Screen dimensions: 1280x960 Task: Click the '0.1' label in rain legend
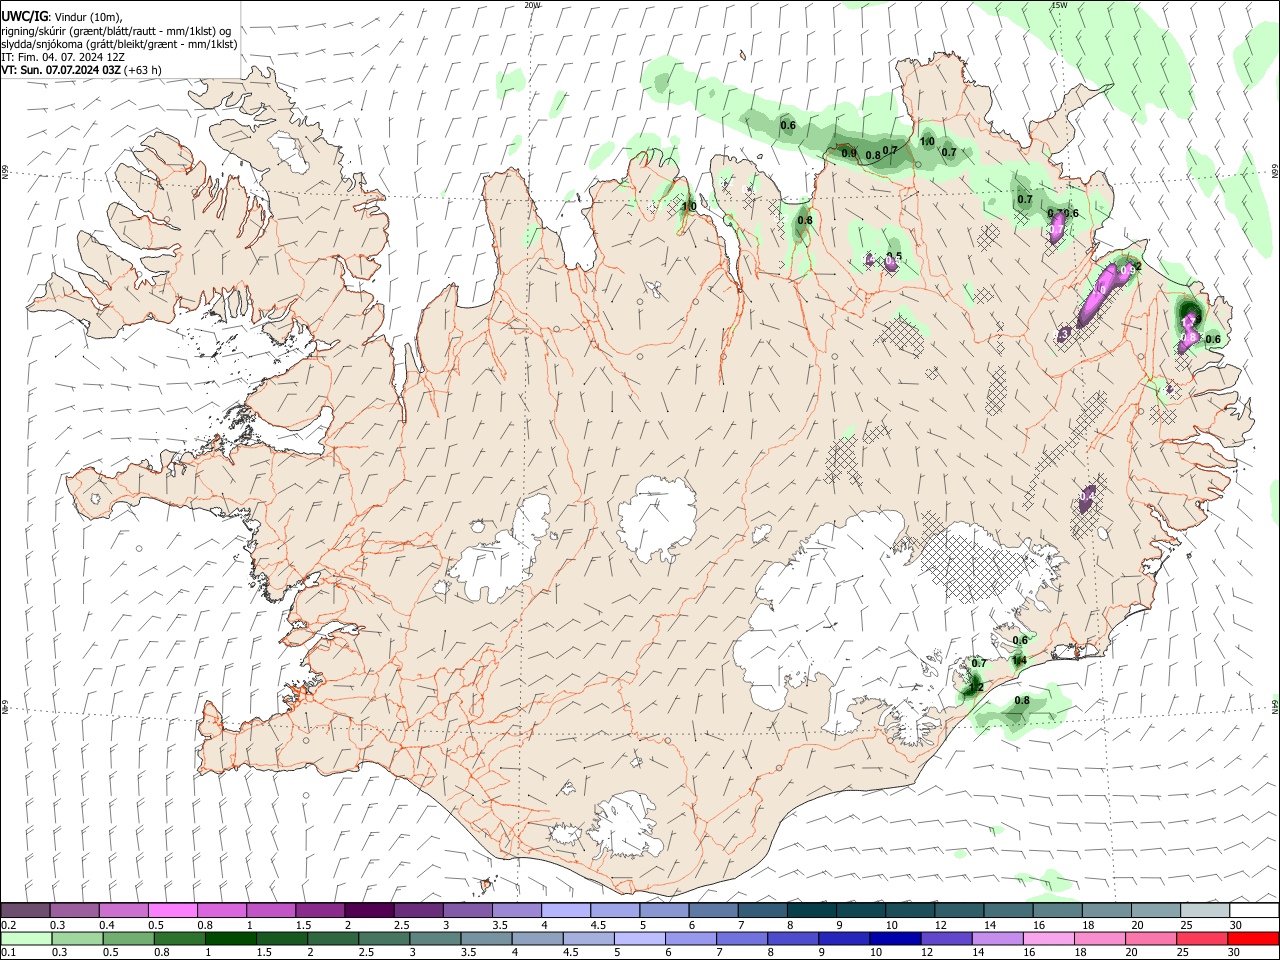8,952
